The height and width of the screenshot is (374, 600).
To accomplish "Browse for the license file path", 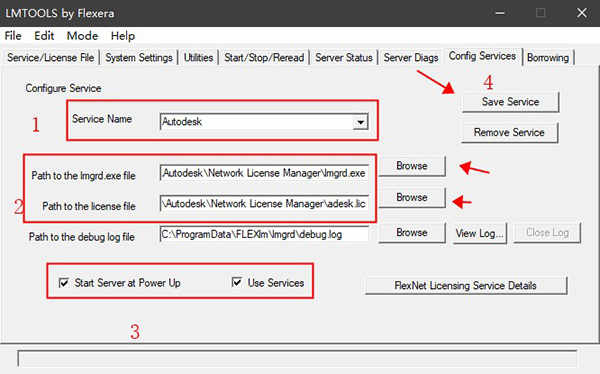I will click(412, 197).
